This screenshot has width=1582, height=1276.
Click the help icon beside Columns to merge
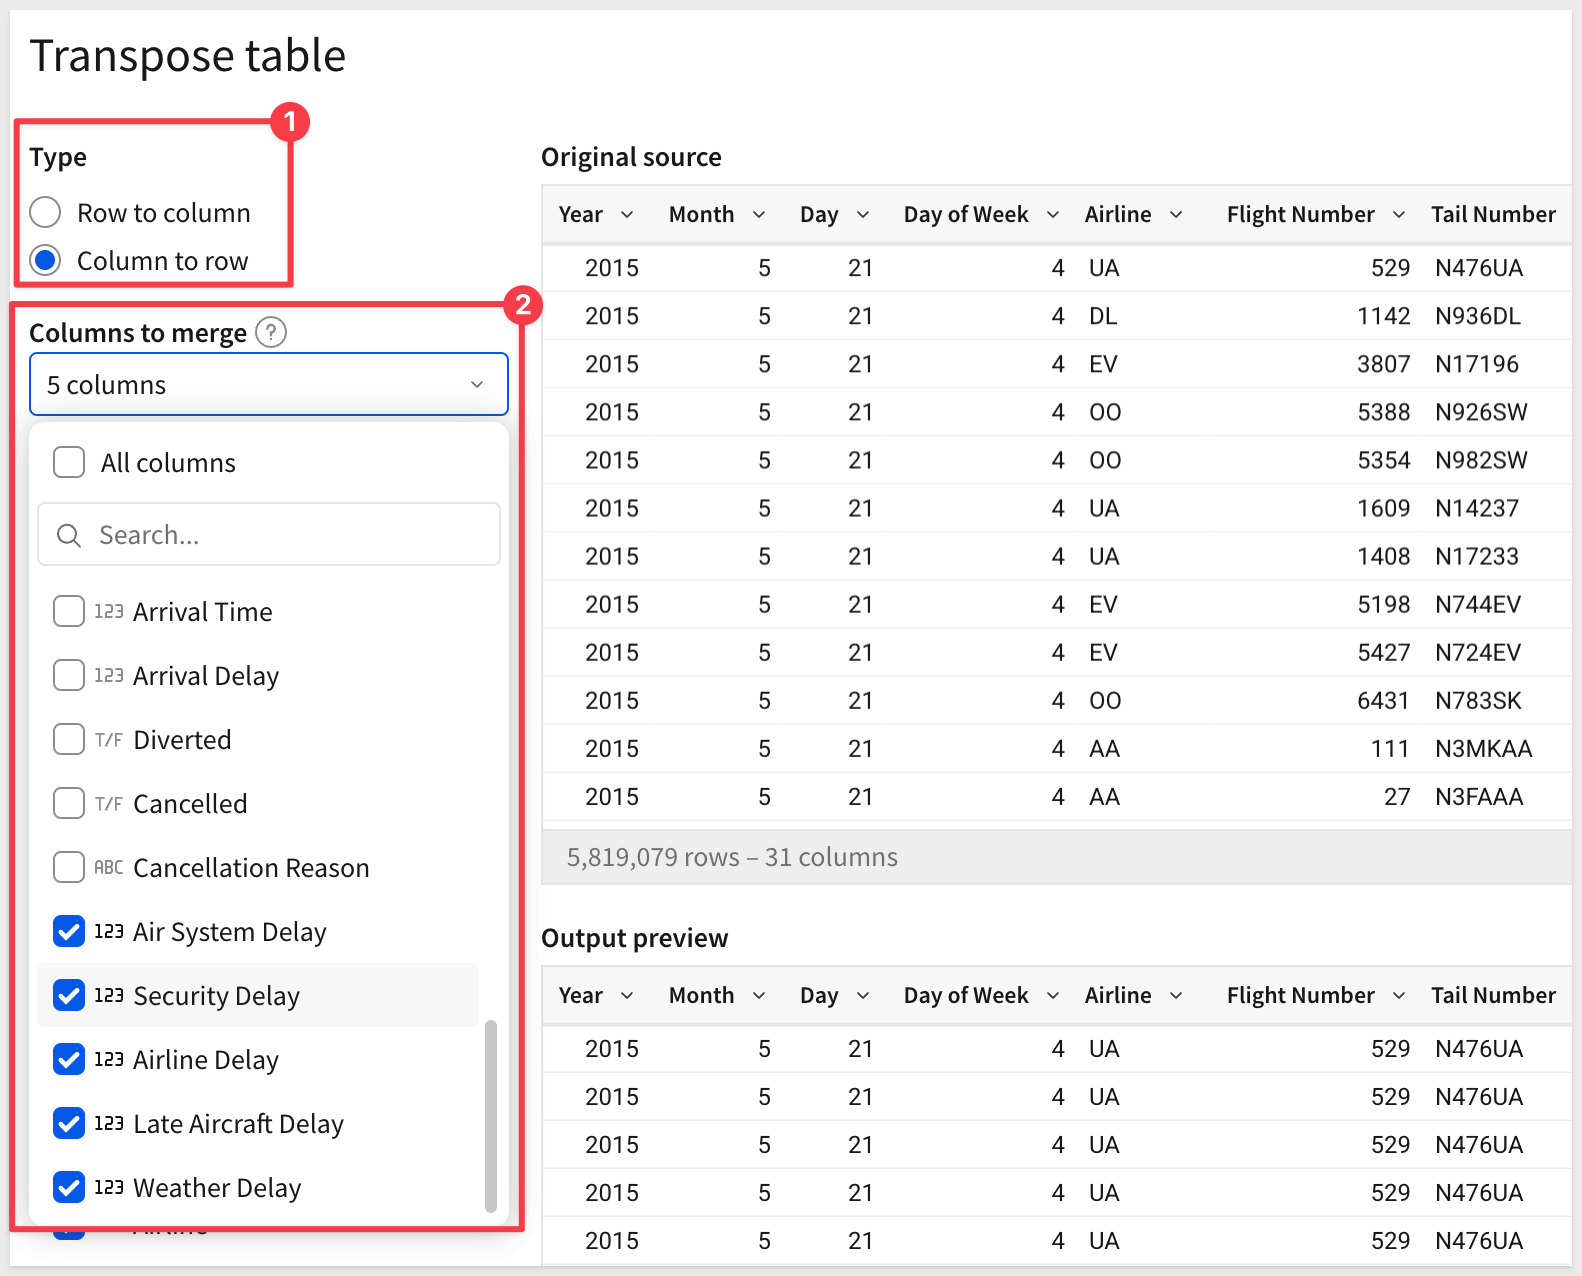coord(271,332)
